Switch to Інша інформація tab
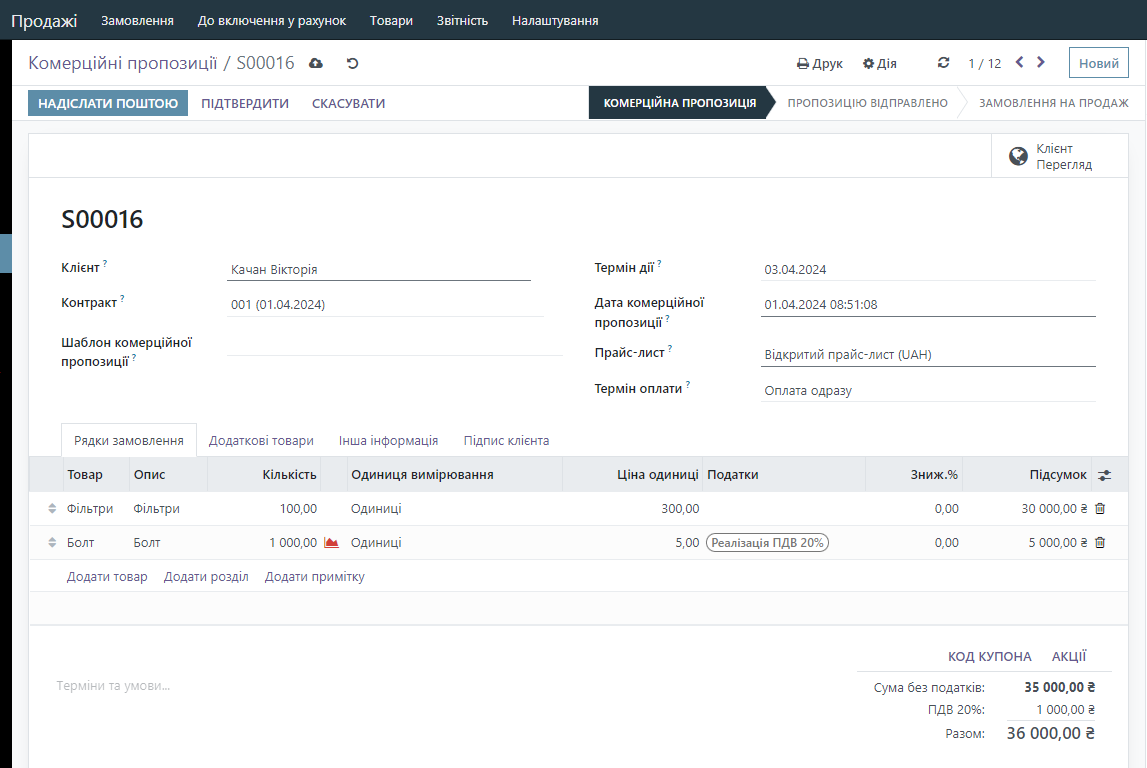The image size is (1147, 768). [388, 441]
